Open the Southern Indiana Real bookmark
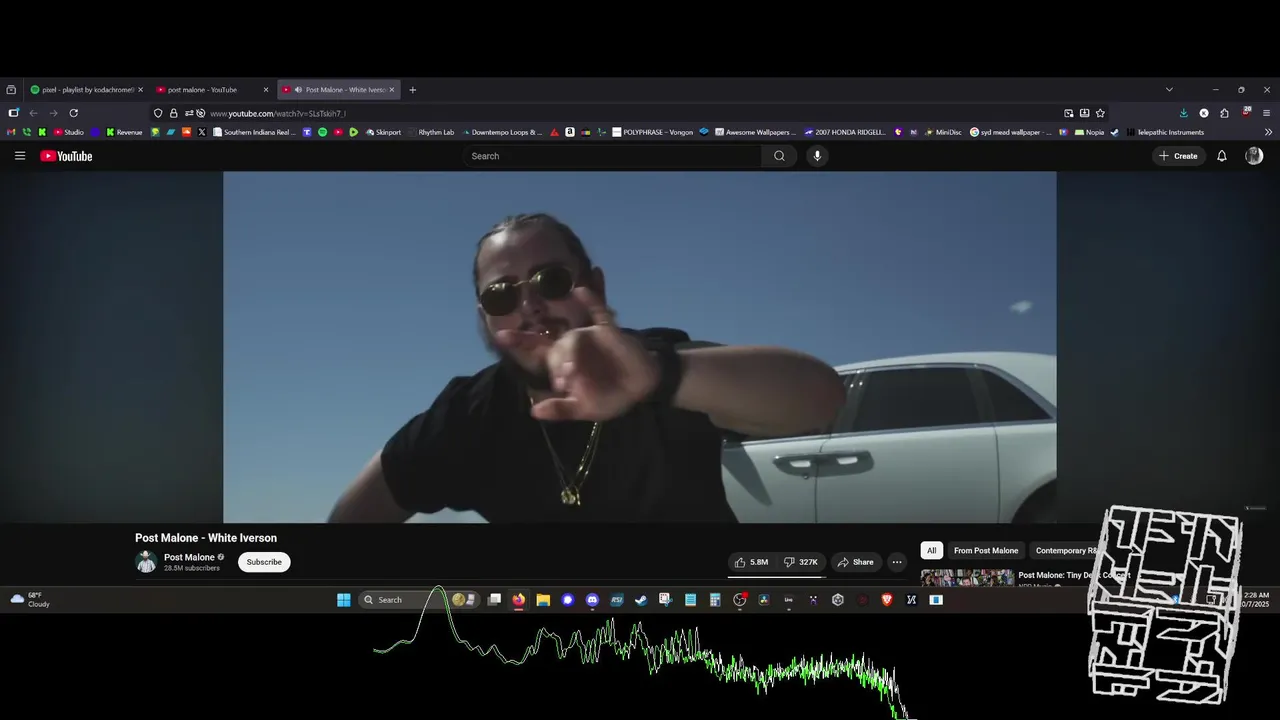This screenshot has width=1280, height=720. click(x=254, y=132)
